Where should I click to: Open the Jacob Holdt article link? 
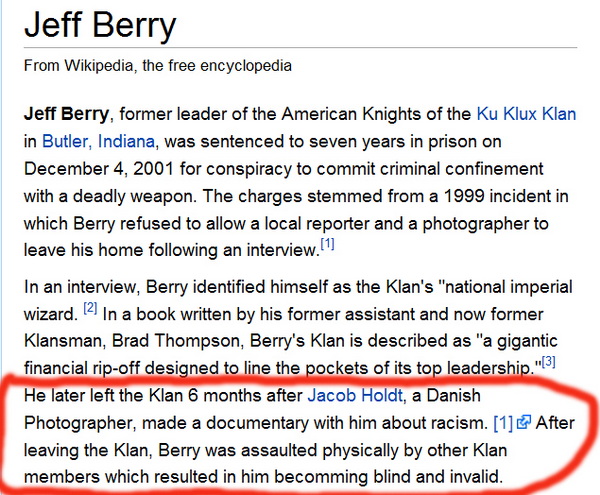pyautogui.click(x=348, y=396)
